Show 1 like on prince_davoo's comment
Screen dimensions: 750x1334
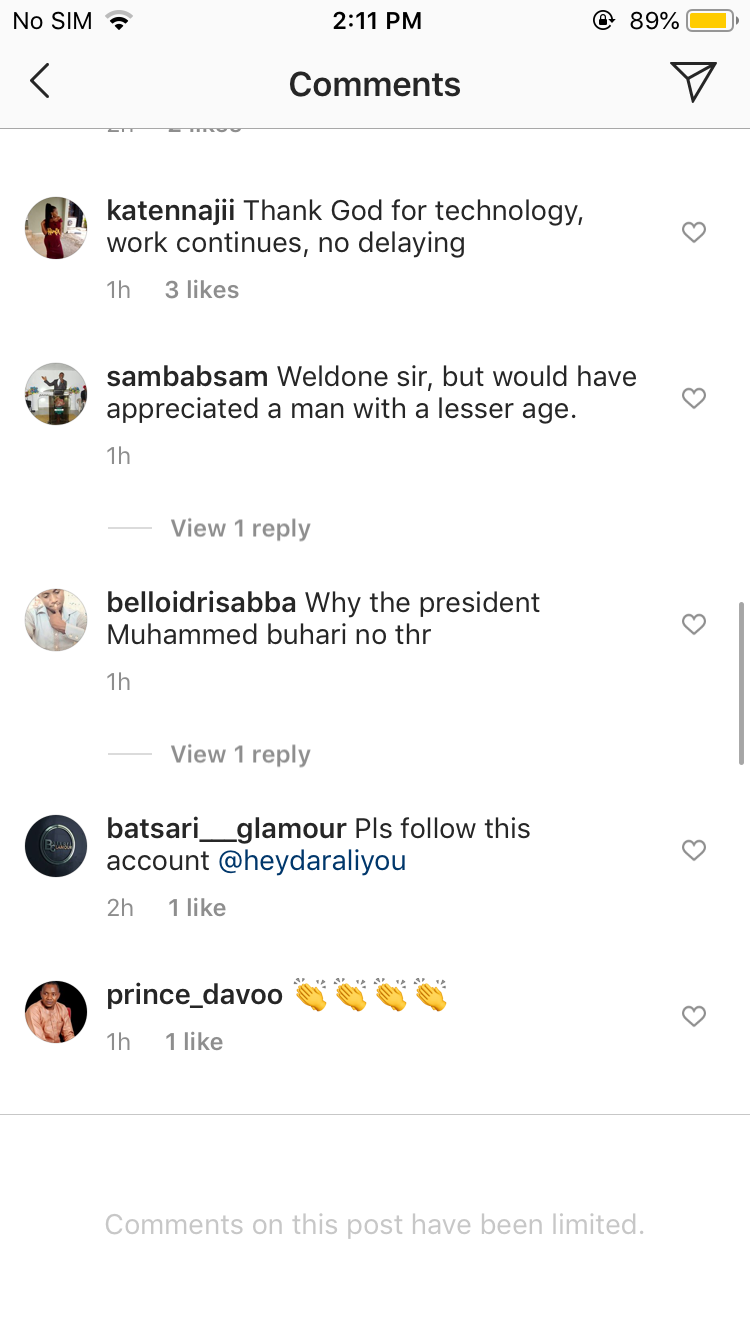coord(194,1042)
